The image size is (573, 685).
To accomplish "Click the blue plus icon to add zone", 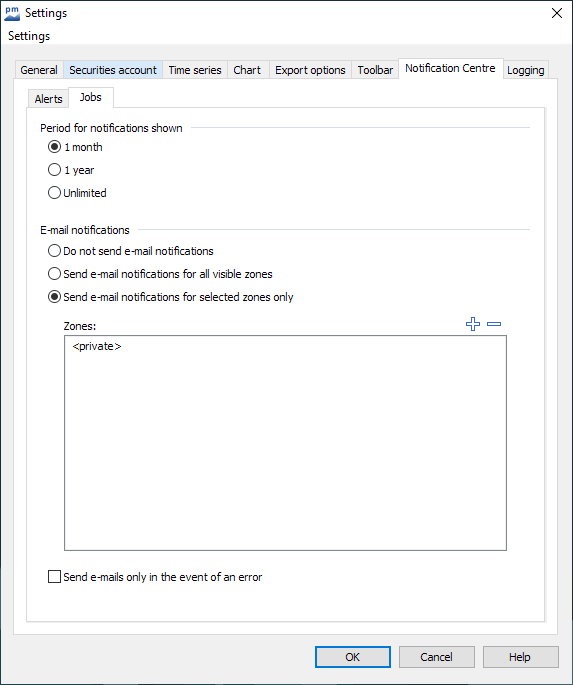I will coord(473,324).
